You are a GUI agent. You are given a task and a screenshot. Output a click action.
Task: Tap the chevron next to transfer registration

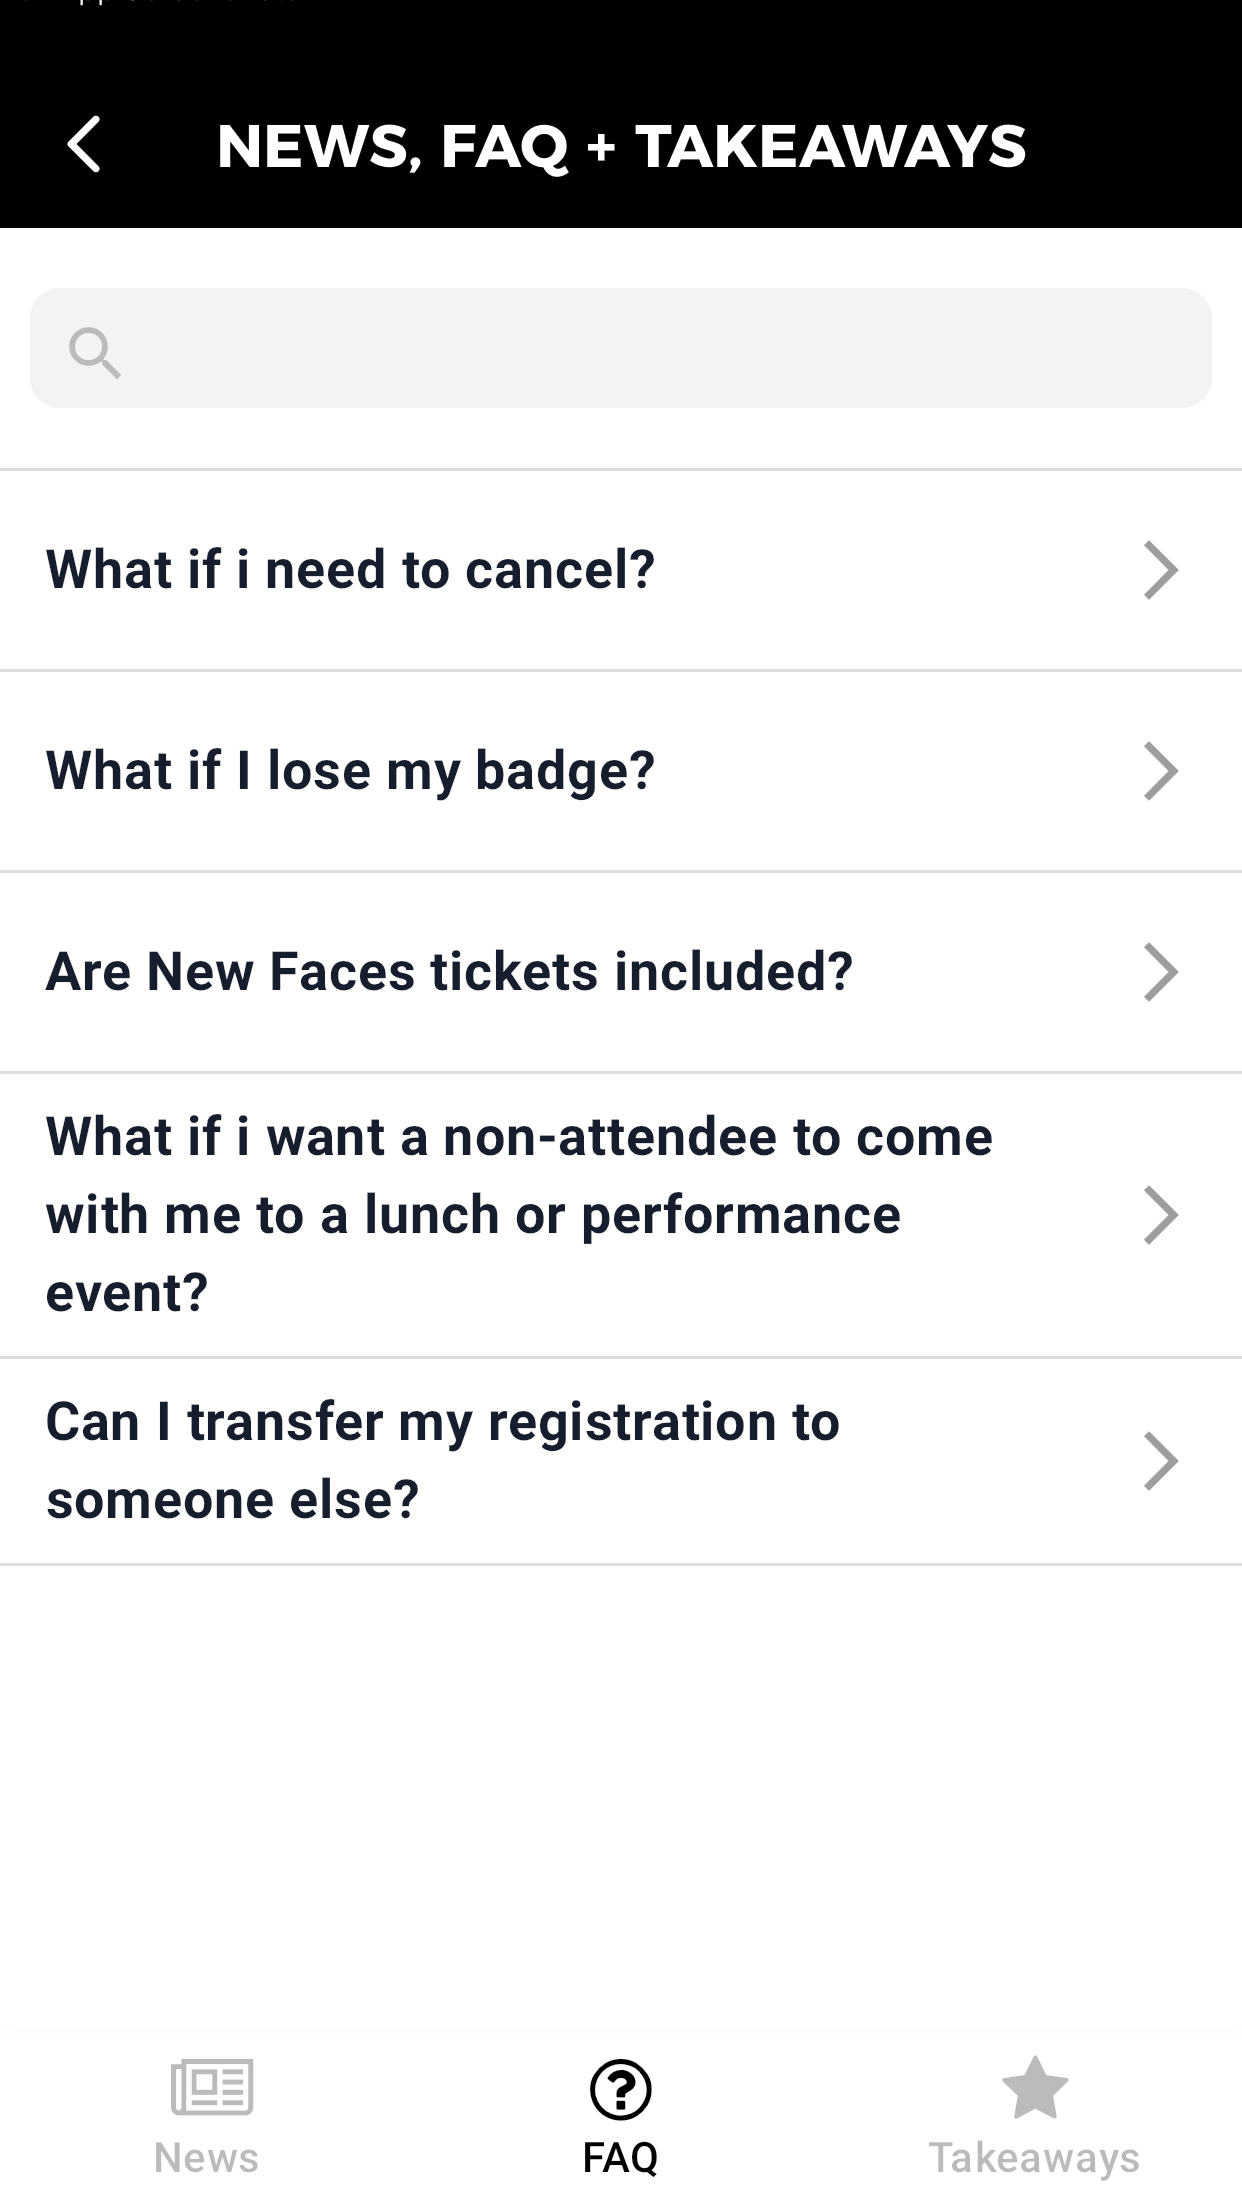click(x=1160, y=1461)
